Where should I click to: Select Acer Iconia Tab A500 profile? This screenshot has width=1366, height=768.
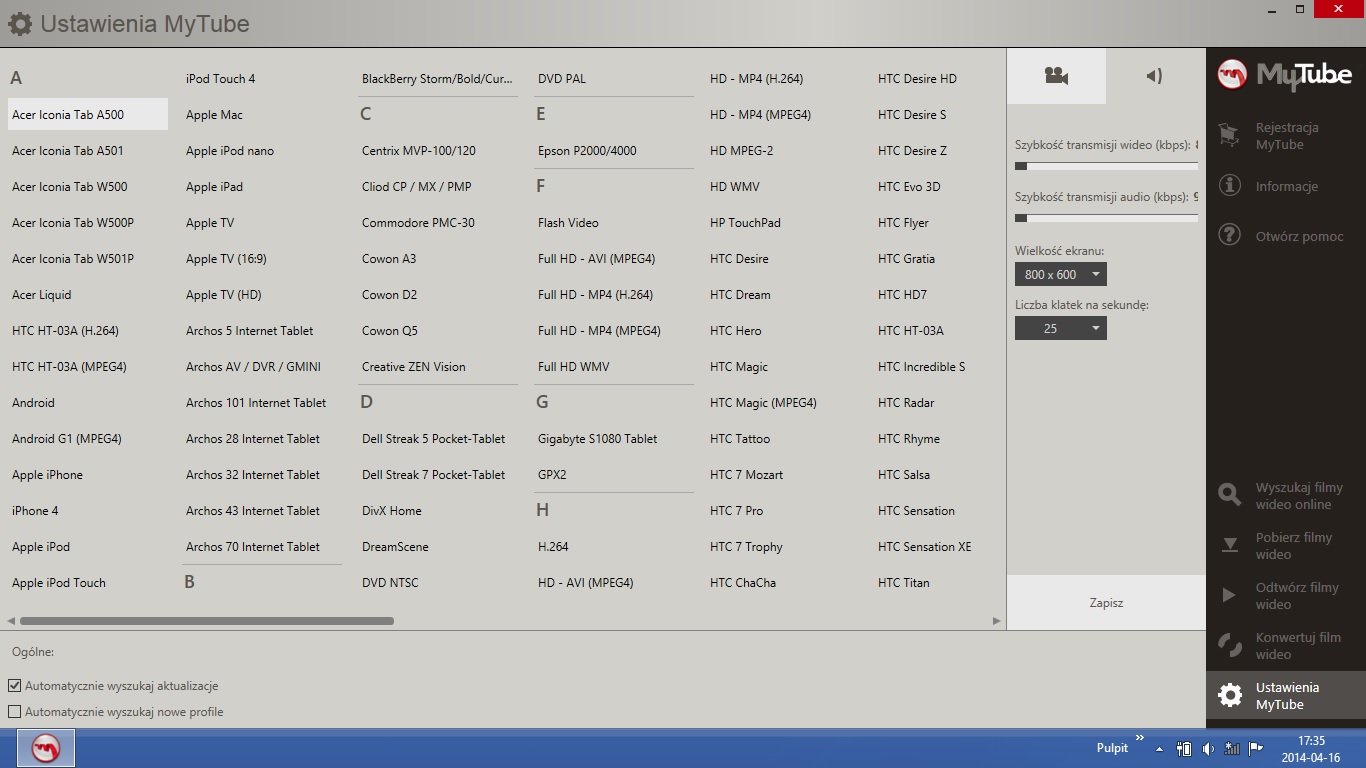tap(88, 114)
